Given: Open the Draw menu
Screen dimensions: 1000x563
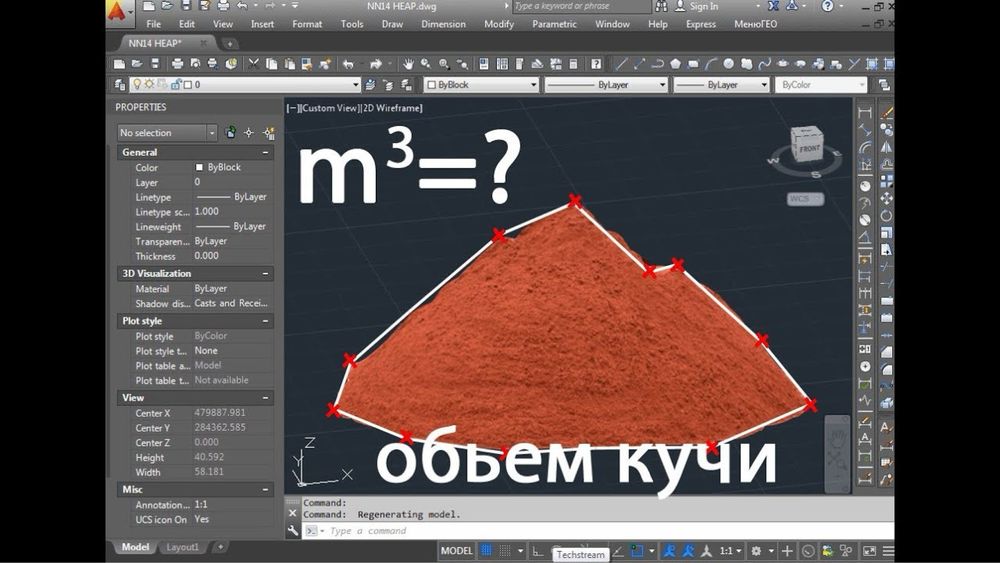Looking at the screenshot, I should [392, 24].
